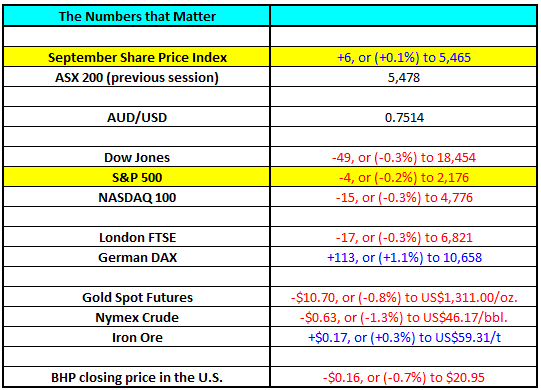Click the 'The Numbers that Matter' header cell
Screen dimensions: 541x390
[x=137, y=16]
